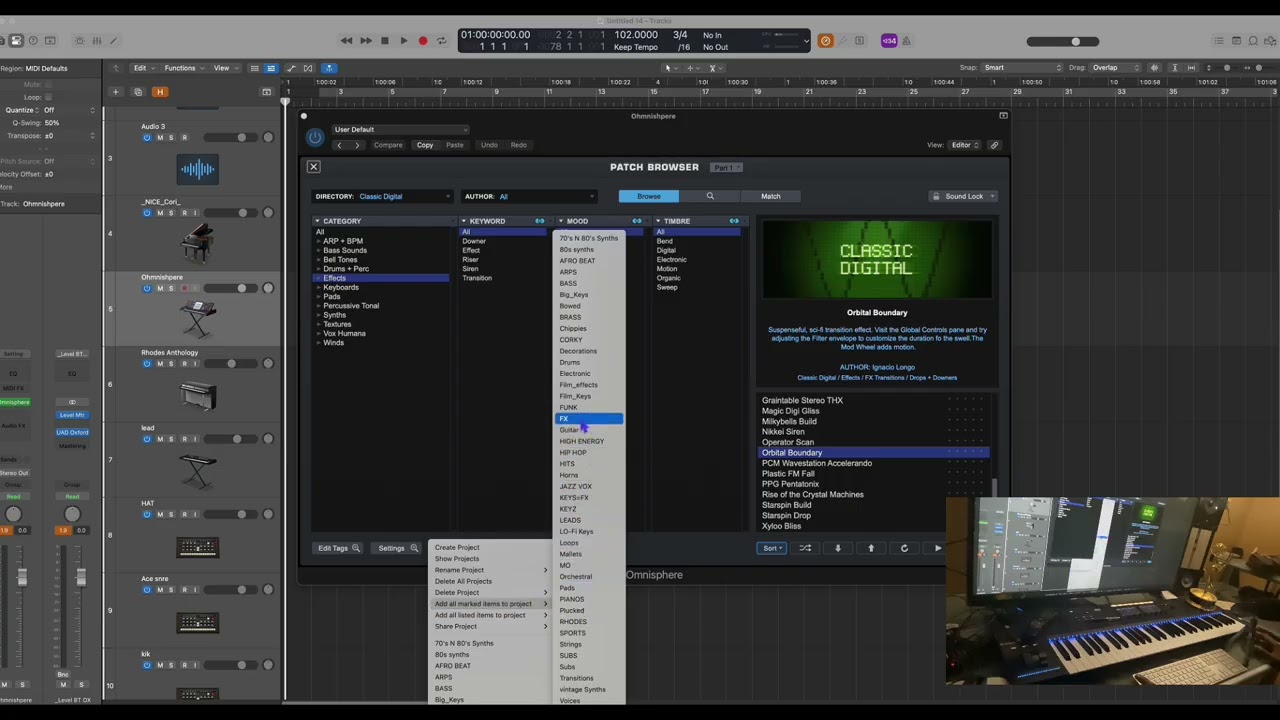Click the Edit Tags button
Viewport: 1280px width, 720px height.
click(x=338, y=548)
